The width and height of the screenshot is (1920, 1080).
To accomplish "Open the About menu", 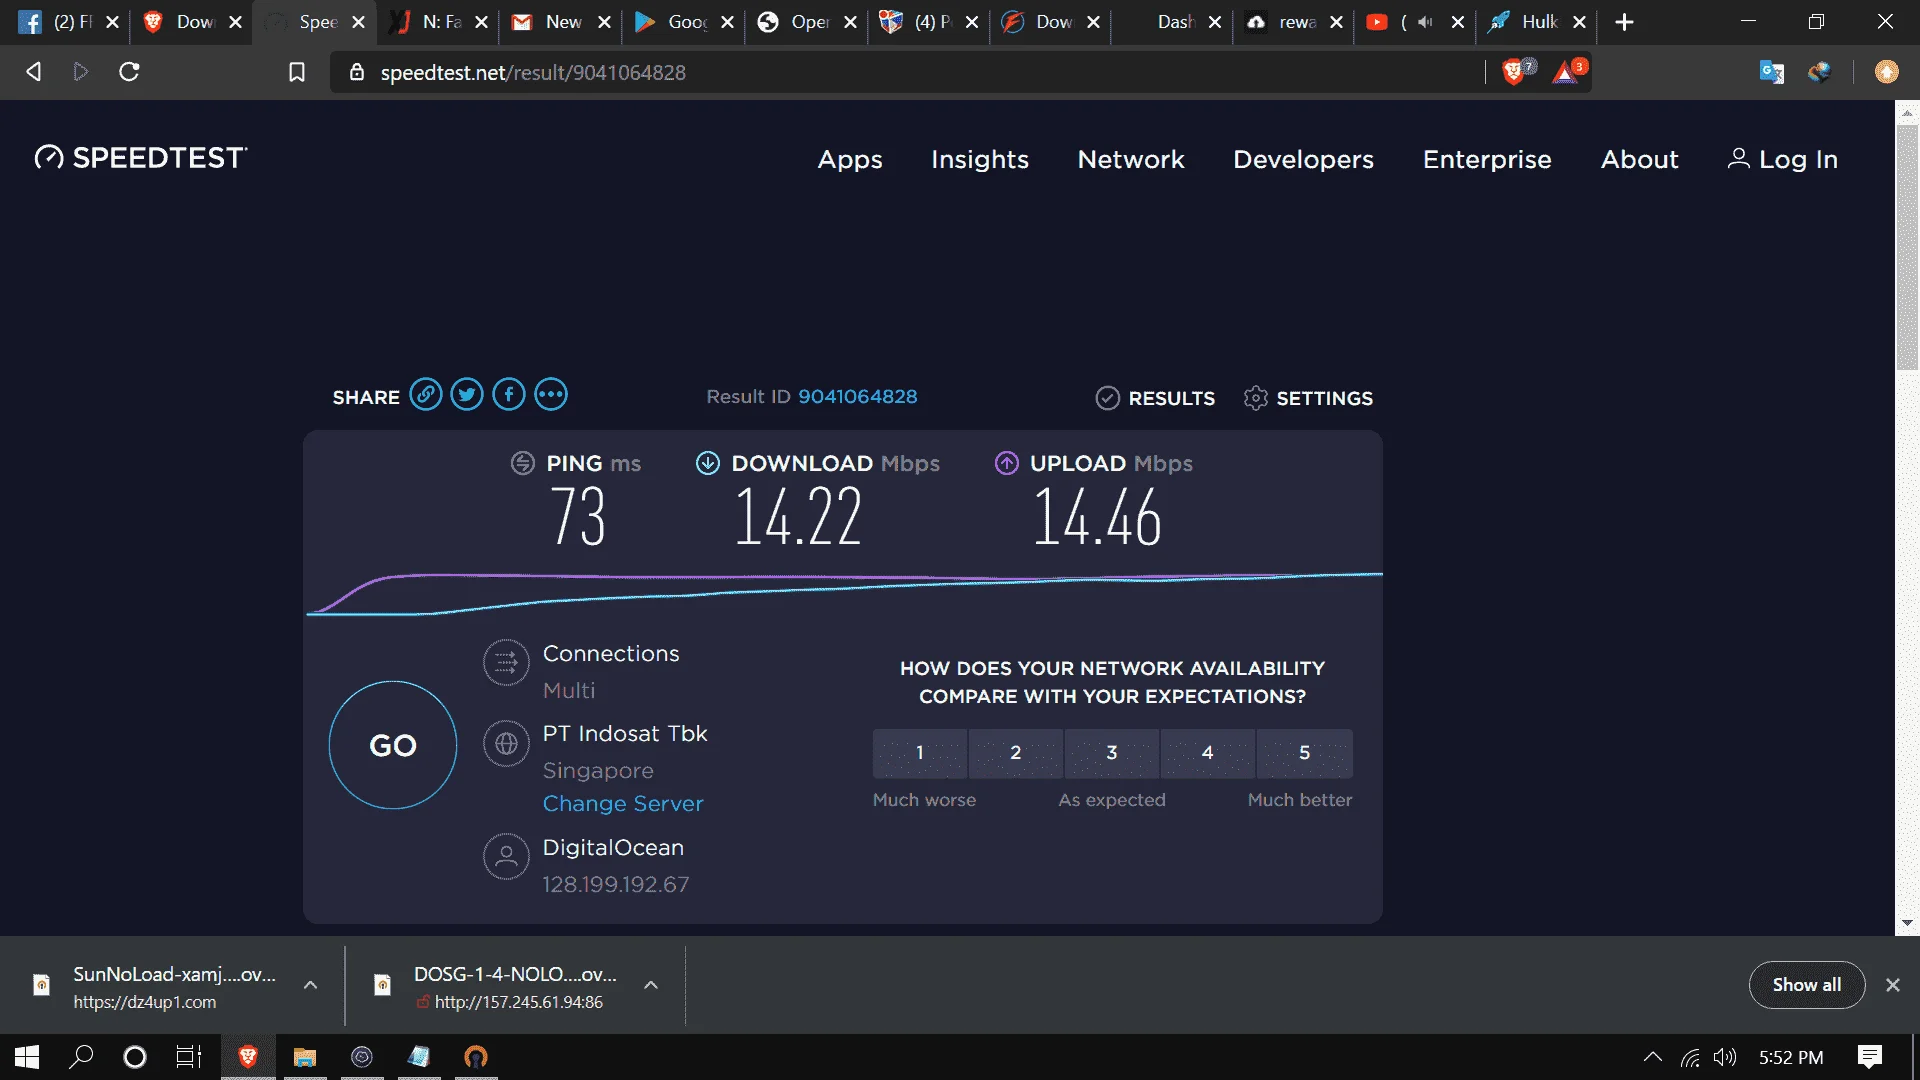I will (x=1640, y=159).
